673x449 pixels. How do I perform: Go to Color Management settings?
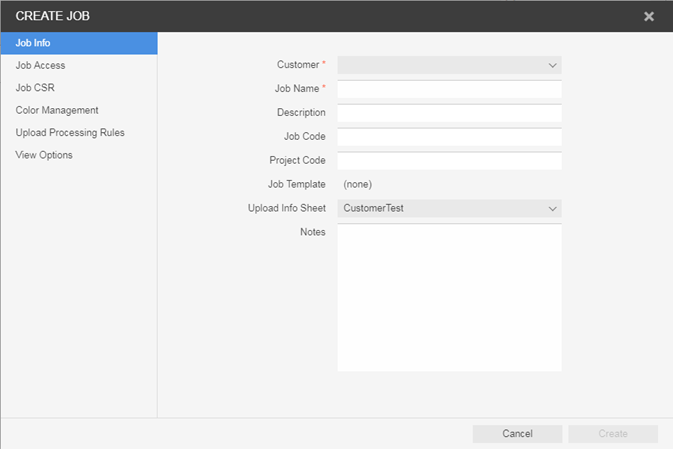[57, 110]
